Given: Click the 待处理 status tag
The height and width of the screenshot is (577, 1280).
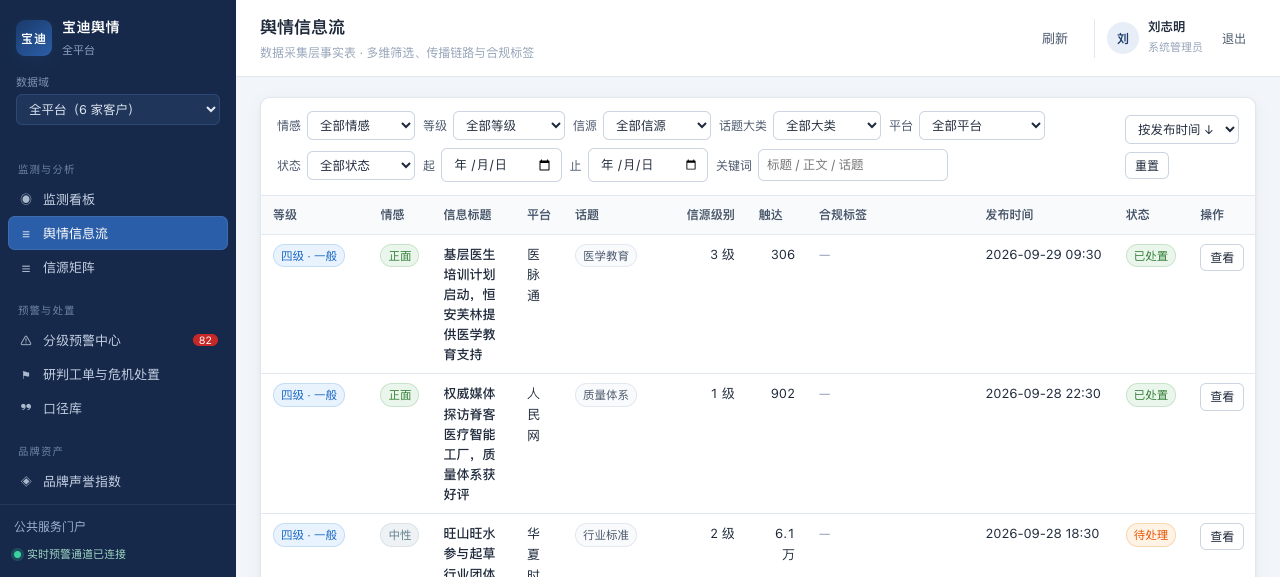Looking at the screenshot, I should click(x=1151, y=535).
